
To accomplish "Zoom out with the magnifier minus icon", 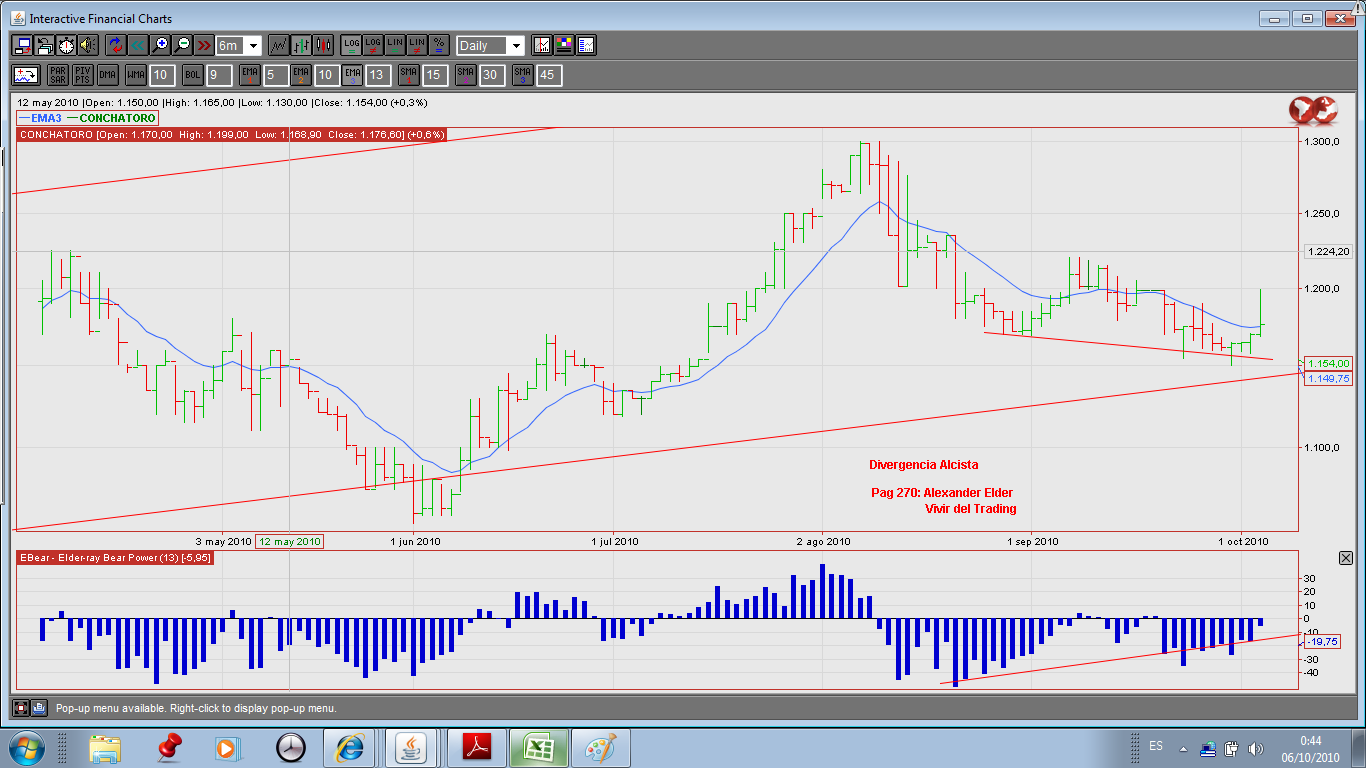I will pos(182,45).
